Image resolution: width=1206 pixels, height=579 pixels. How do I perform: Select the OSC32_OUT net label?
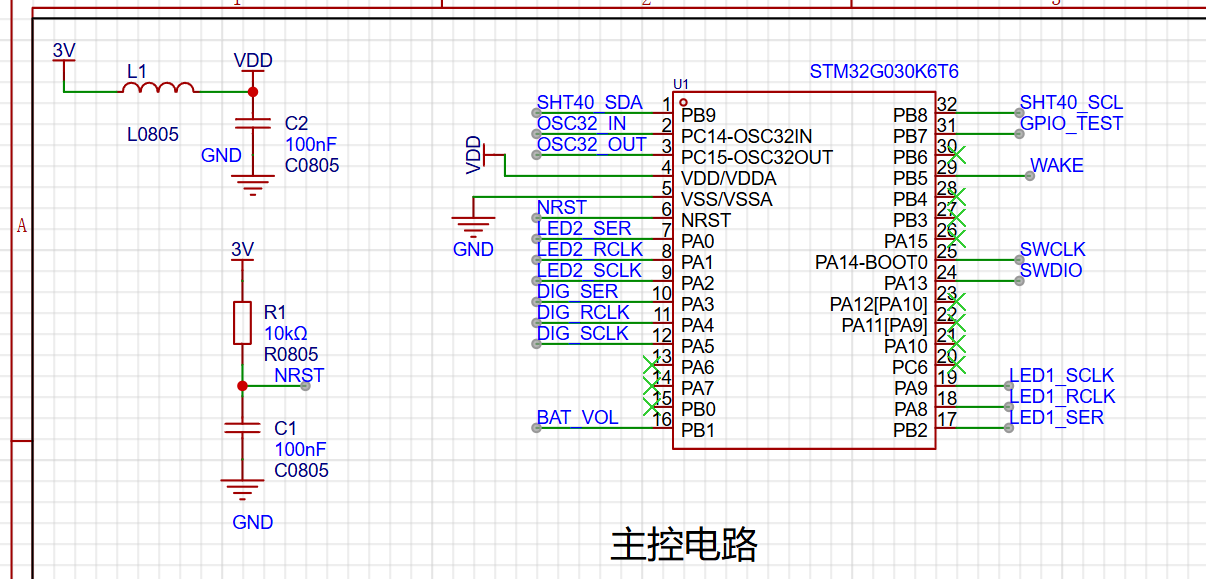(x=591, y=144)
